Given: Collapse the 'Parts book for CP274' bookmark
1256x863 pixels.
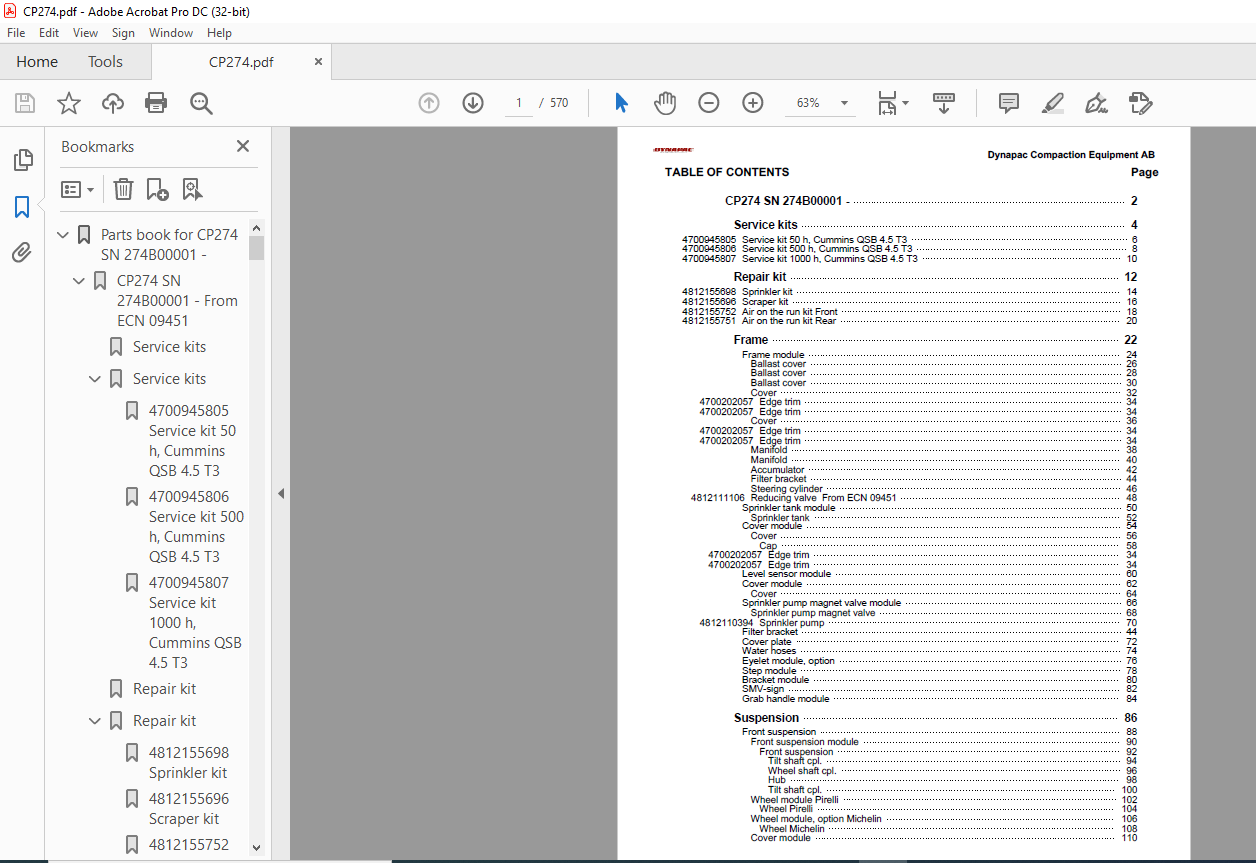Looking at the screenshot, I should tap(63, 235).
